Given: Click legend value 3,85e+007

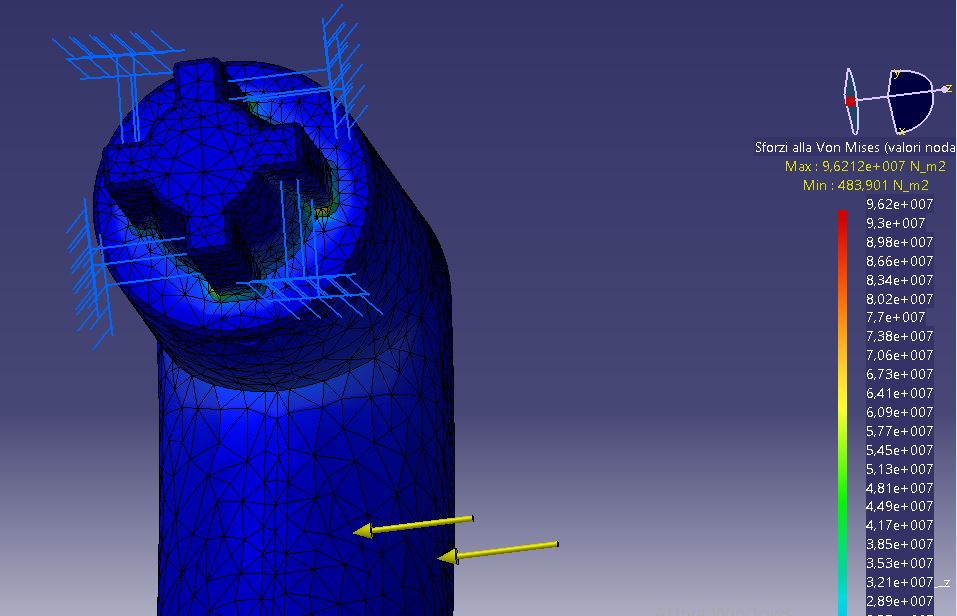Looking at the screenshot, I should click(900, 544).
